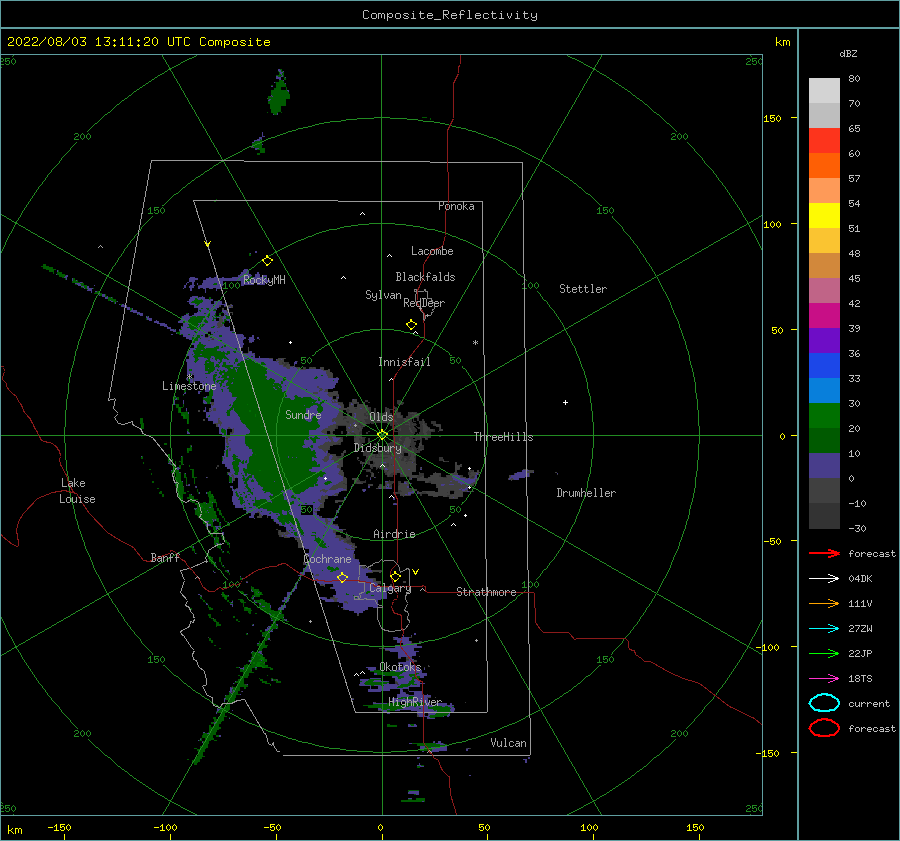Click the red forecast arrow legend icon
Viewport: 900px width, 841px height.
(x=824, y=553)
